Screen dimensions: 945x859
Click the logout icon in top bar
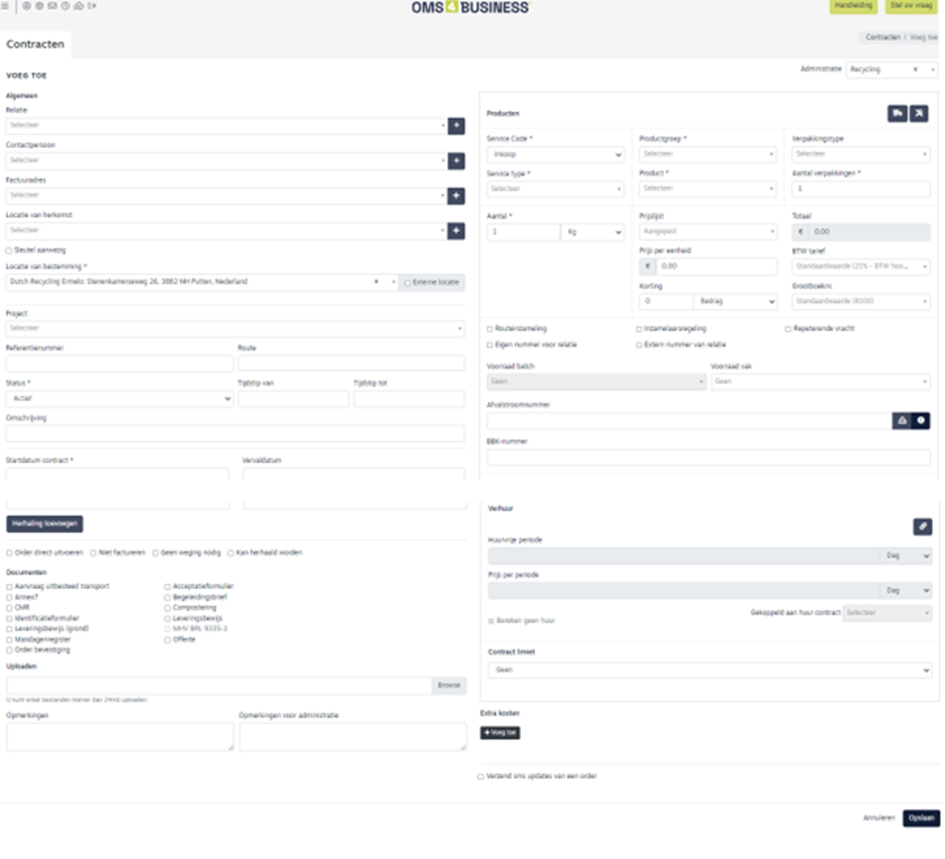point(92,6)
